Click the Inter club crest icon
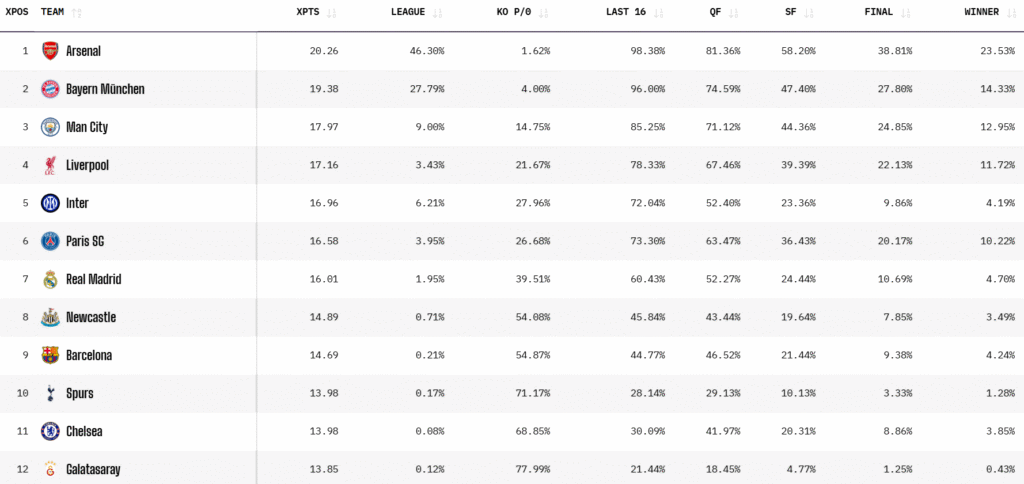 click(x=50, y=203)
